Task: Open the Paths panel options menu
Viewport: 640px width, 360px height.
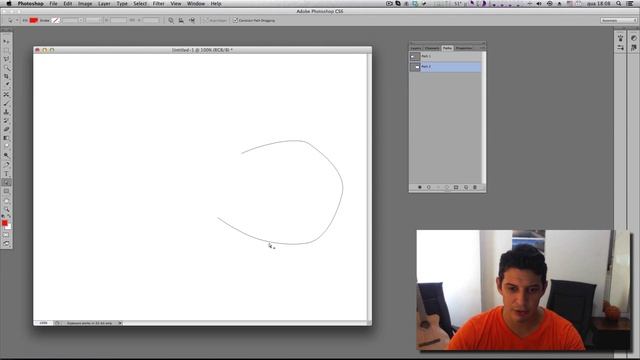Action: coord(482,48)
